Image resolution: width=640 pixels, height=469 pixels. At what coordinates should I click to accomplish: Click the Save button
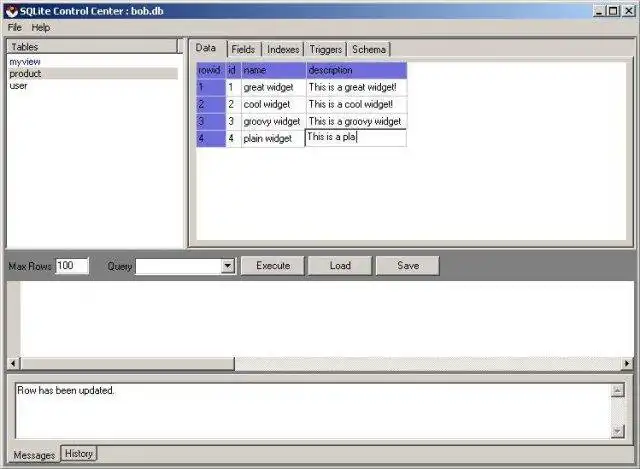click(x=408, y=266)
